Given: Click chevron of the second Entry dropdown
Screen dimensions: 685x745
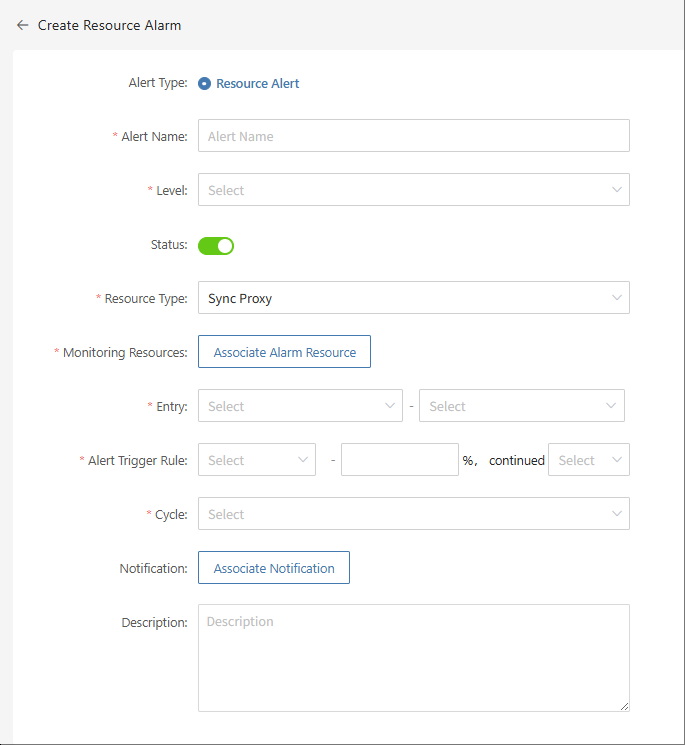Looking at the screenshot, I should pos(611,406).
